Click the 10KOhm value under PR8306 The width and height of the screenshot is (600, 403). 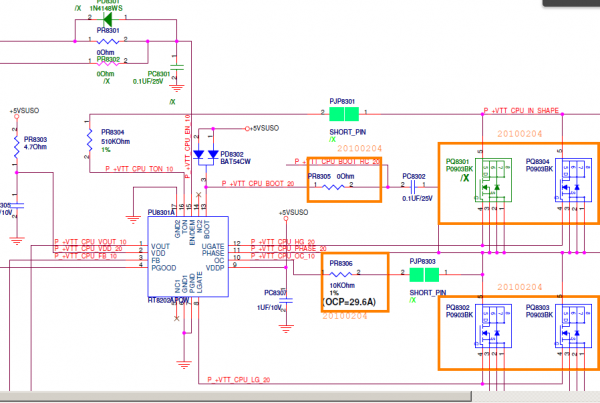point(342,286)
